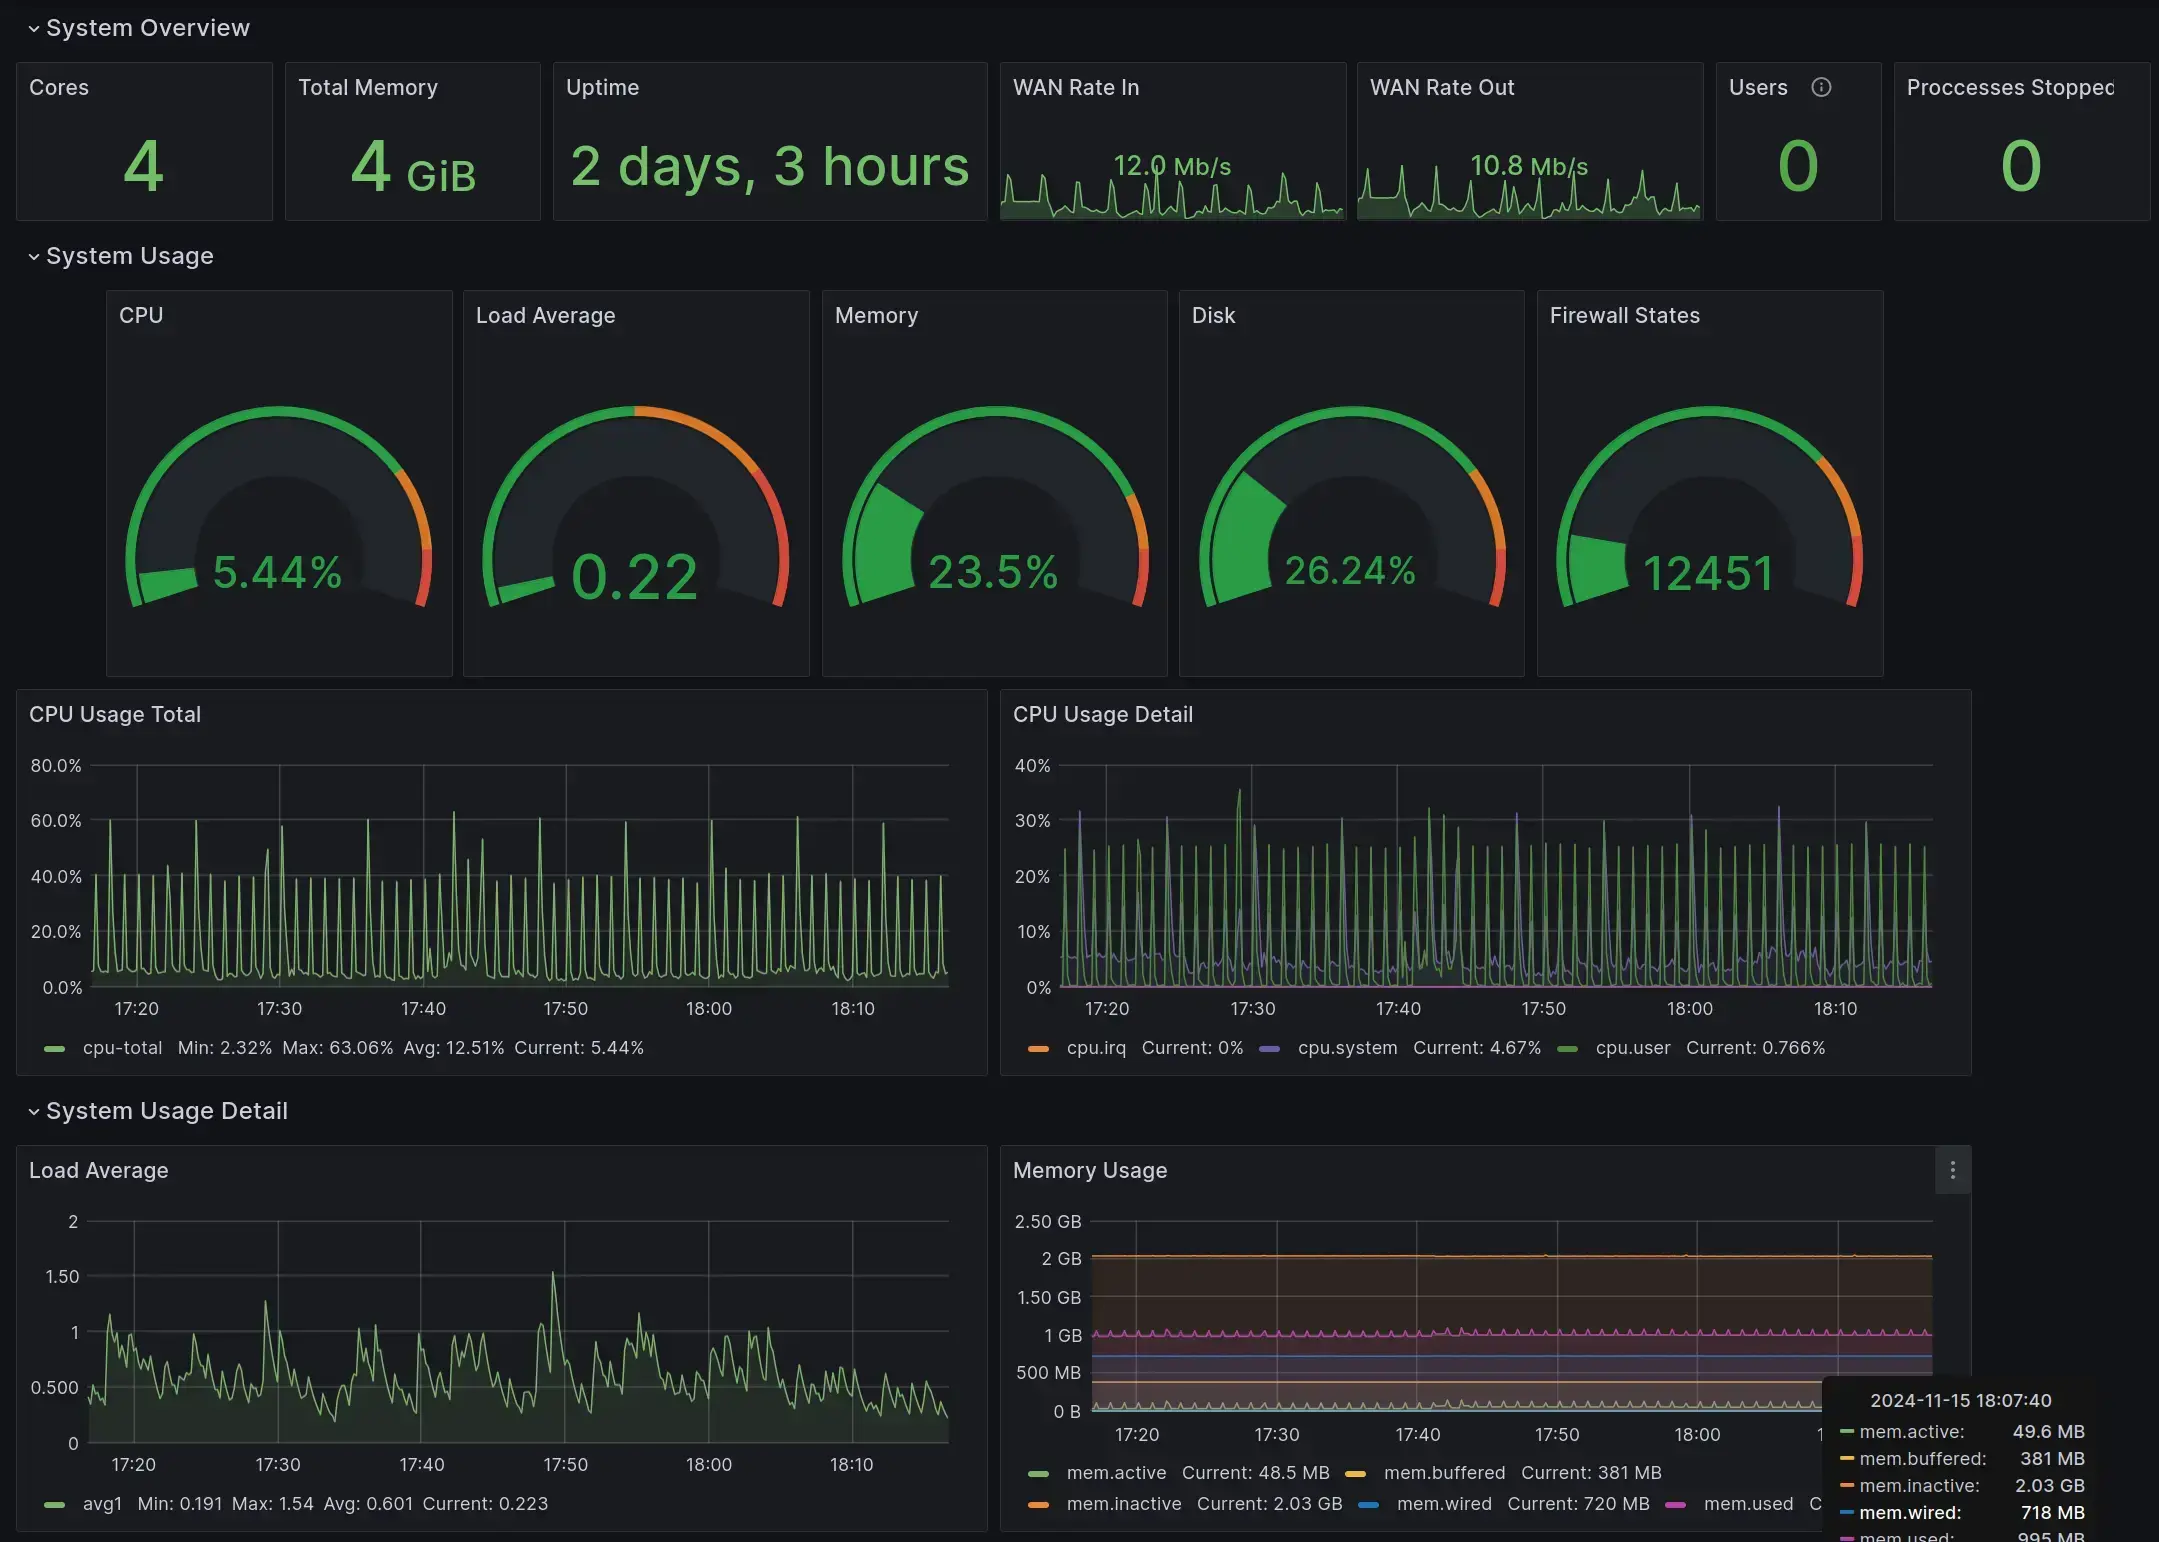Open the three-dot menu of Memory Usage panel
This screenshot has height=1542, width=2159.
(x=1952, y=1170)
